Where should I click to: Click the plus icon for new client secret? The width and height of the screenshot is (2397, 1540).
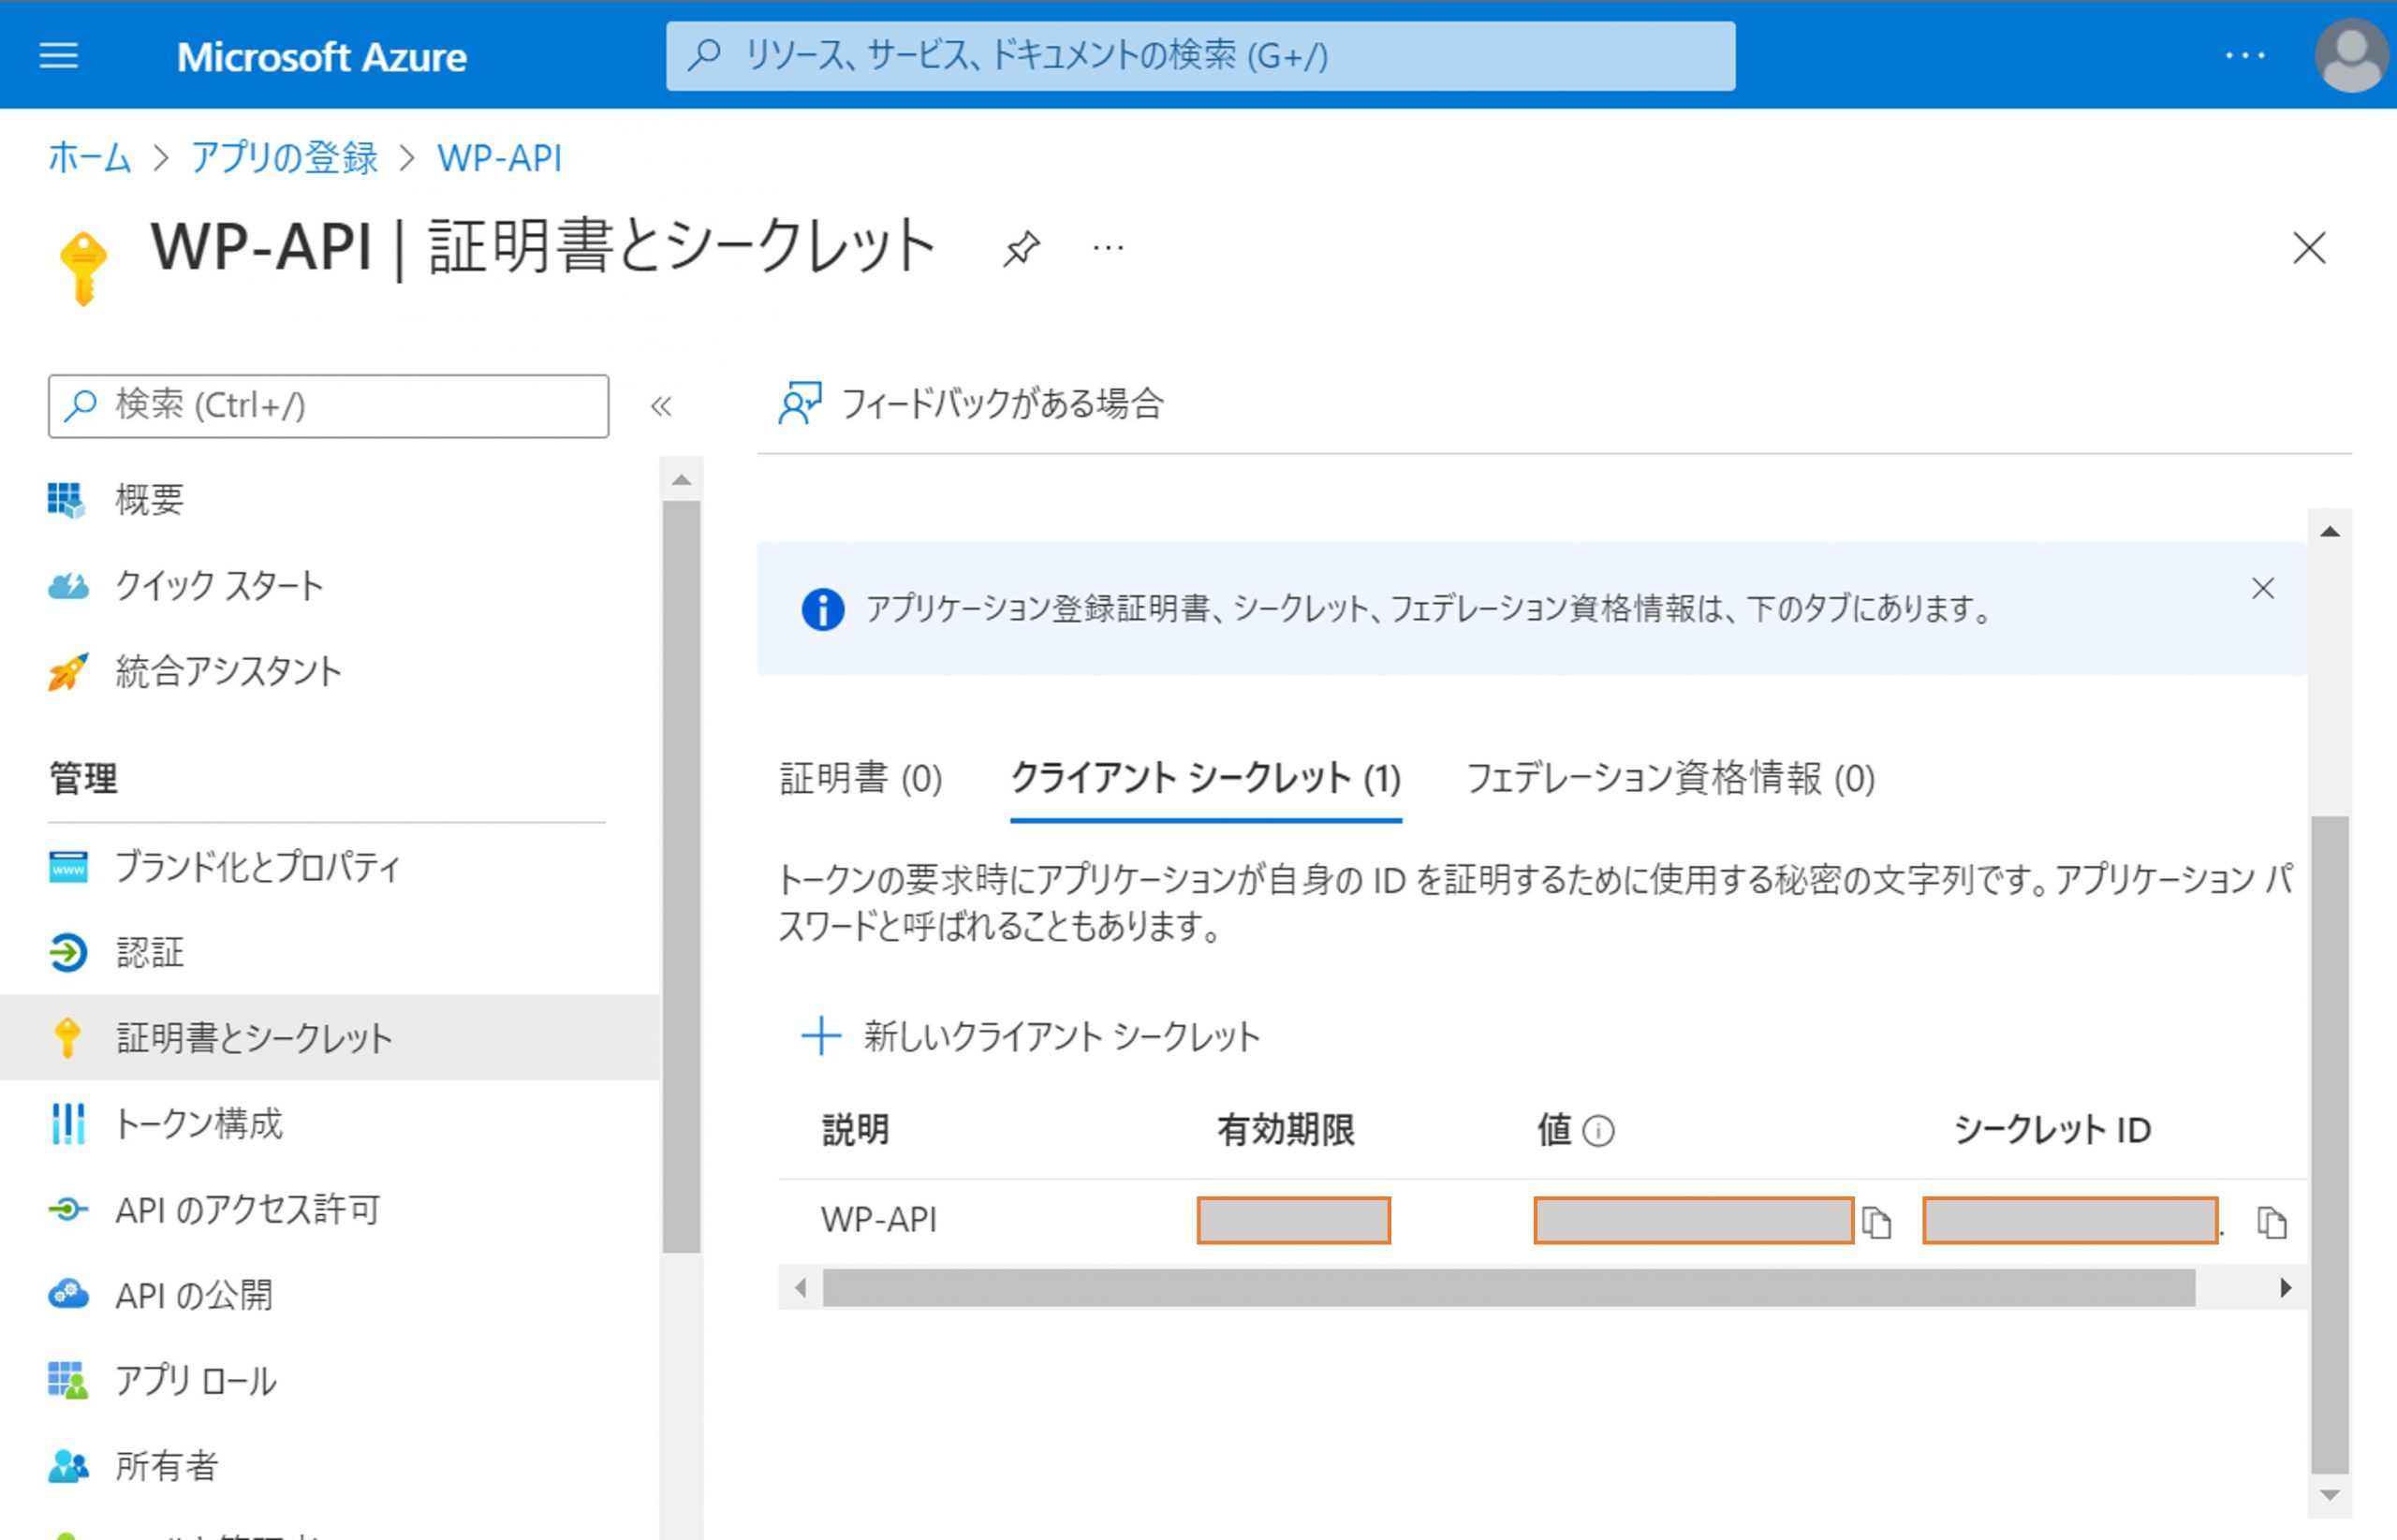click(x=820, y=1036)
